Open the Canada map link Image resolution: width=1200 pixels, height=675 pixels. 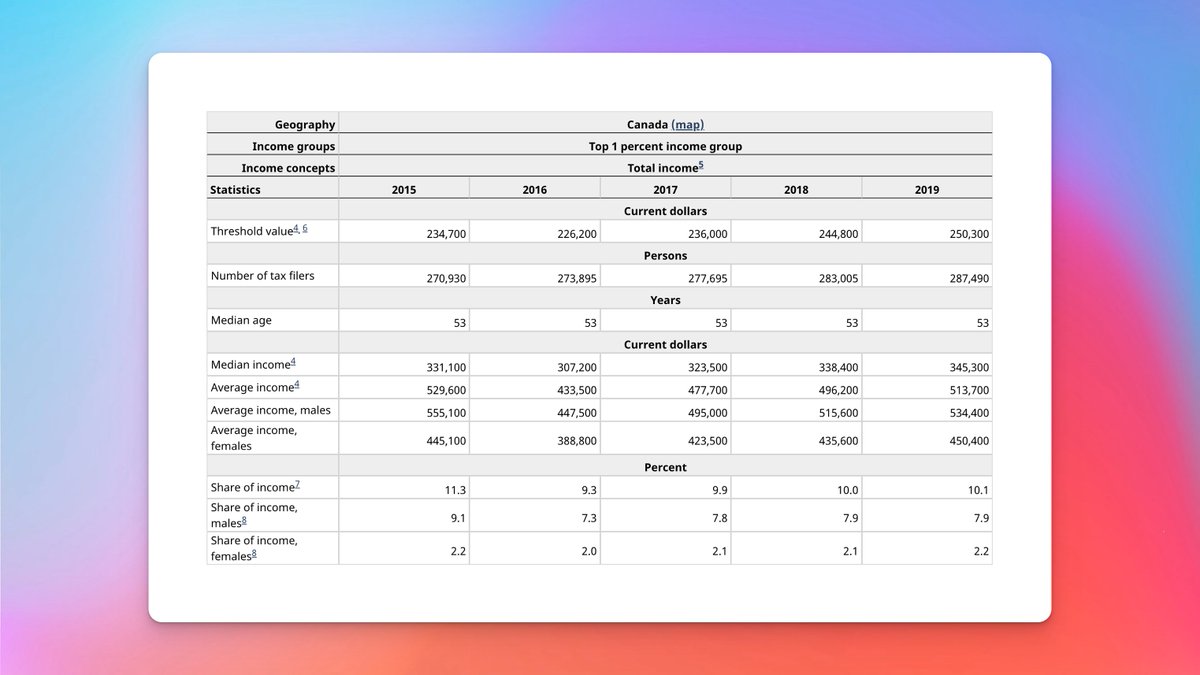tap(688, 124)
